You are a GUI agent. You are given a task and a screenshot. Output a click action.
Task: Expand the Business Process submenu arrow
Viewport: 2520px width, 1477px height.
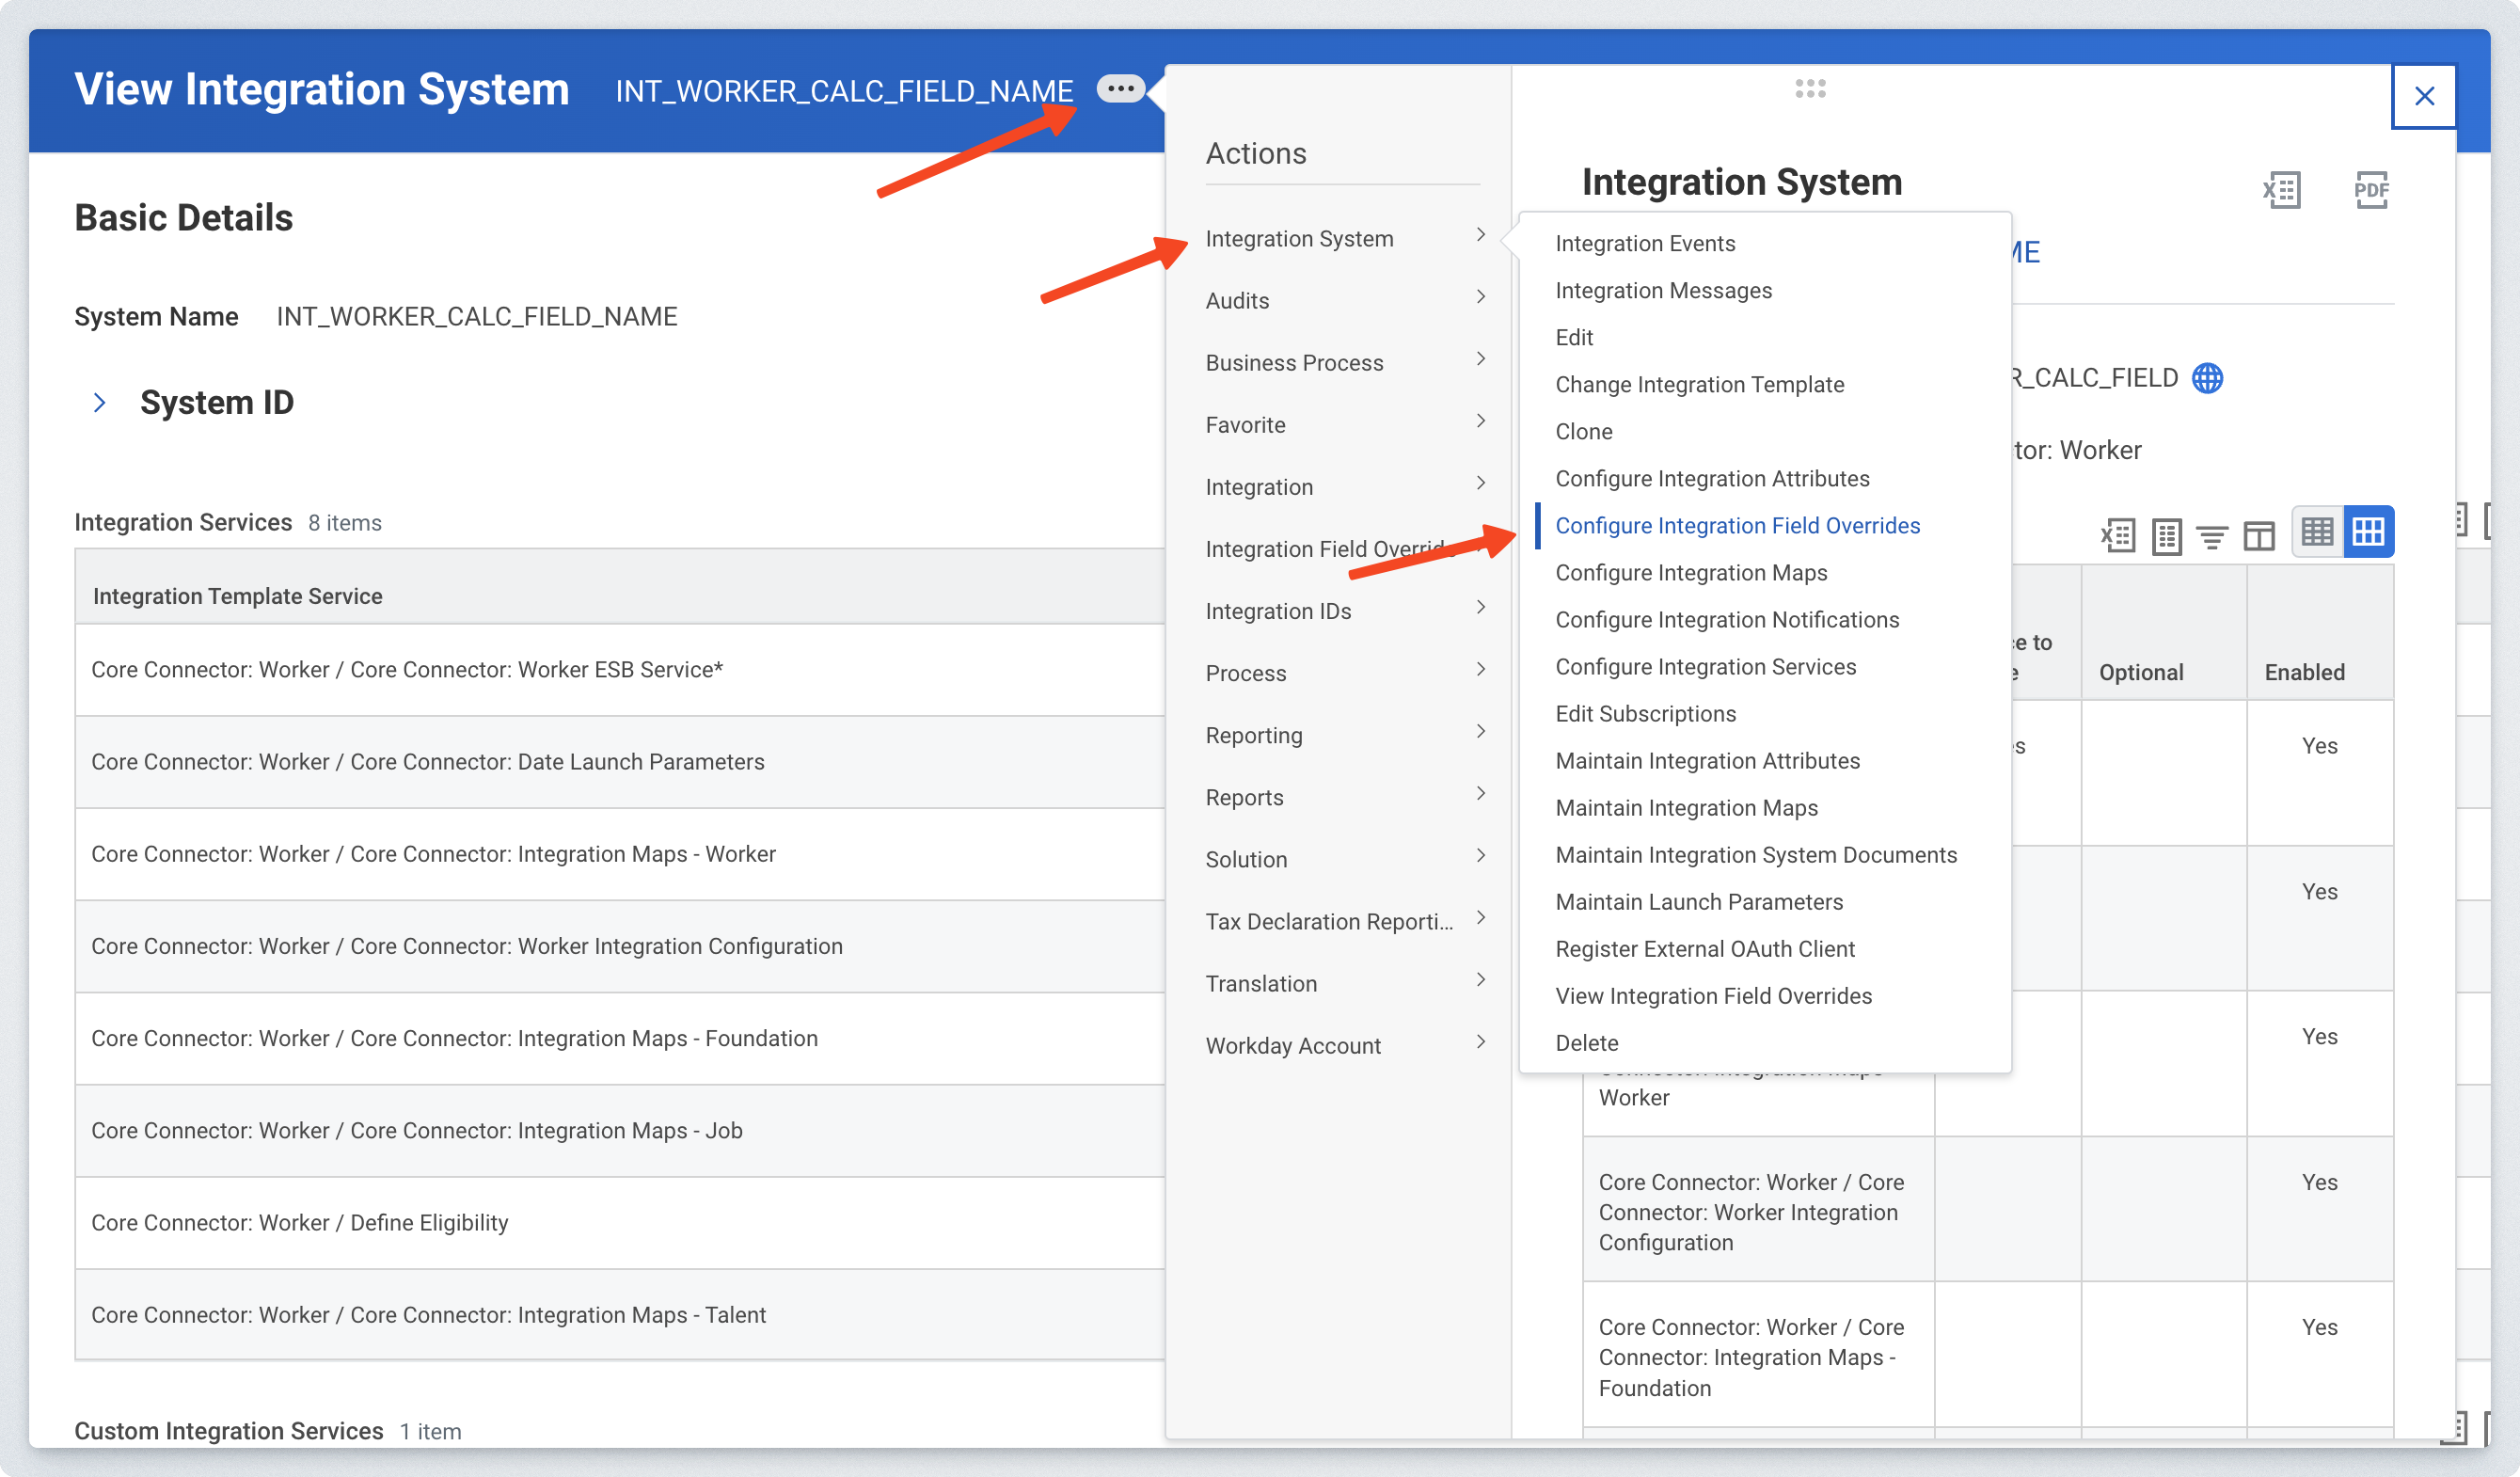[1480, 359]
